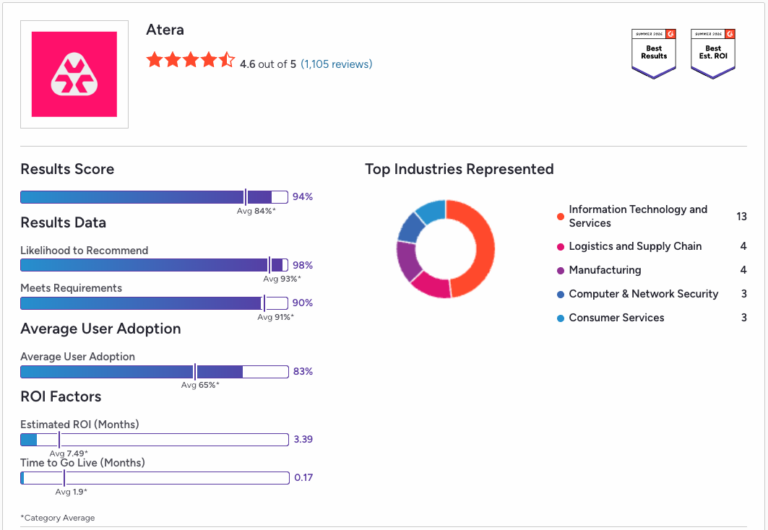Click the '3.39' estimated ROI value
Image resolution: width=768 pixels, height=530 pixels.
tap(303, 439)
